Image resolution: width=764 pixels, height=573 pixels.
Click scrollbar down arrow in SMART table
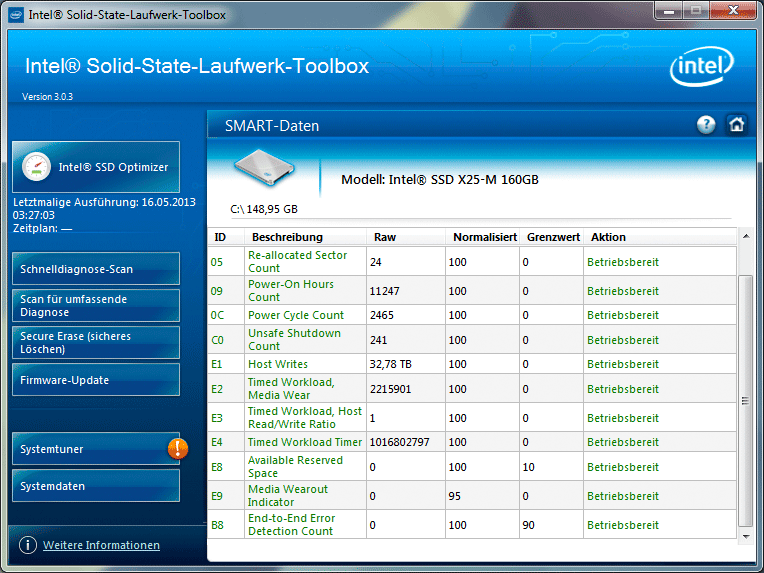[x=745, y=536]
